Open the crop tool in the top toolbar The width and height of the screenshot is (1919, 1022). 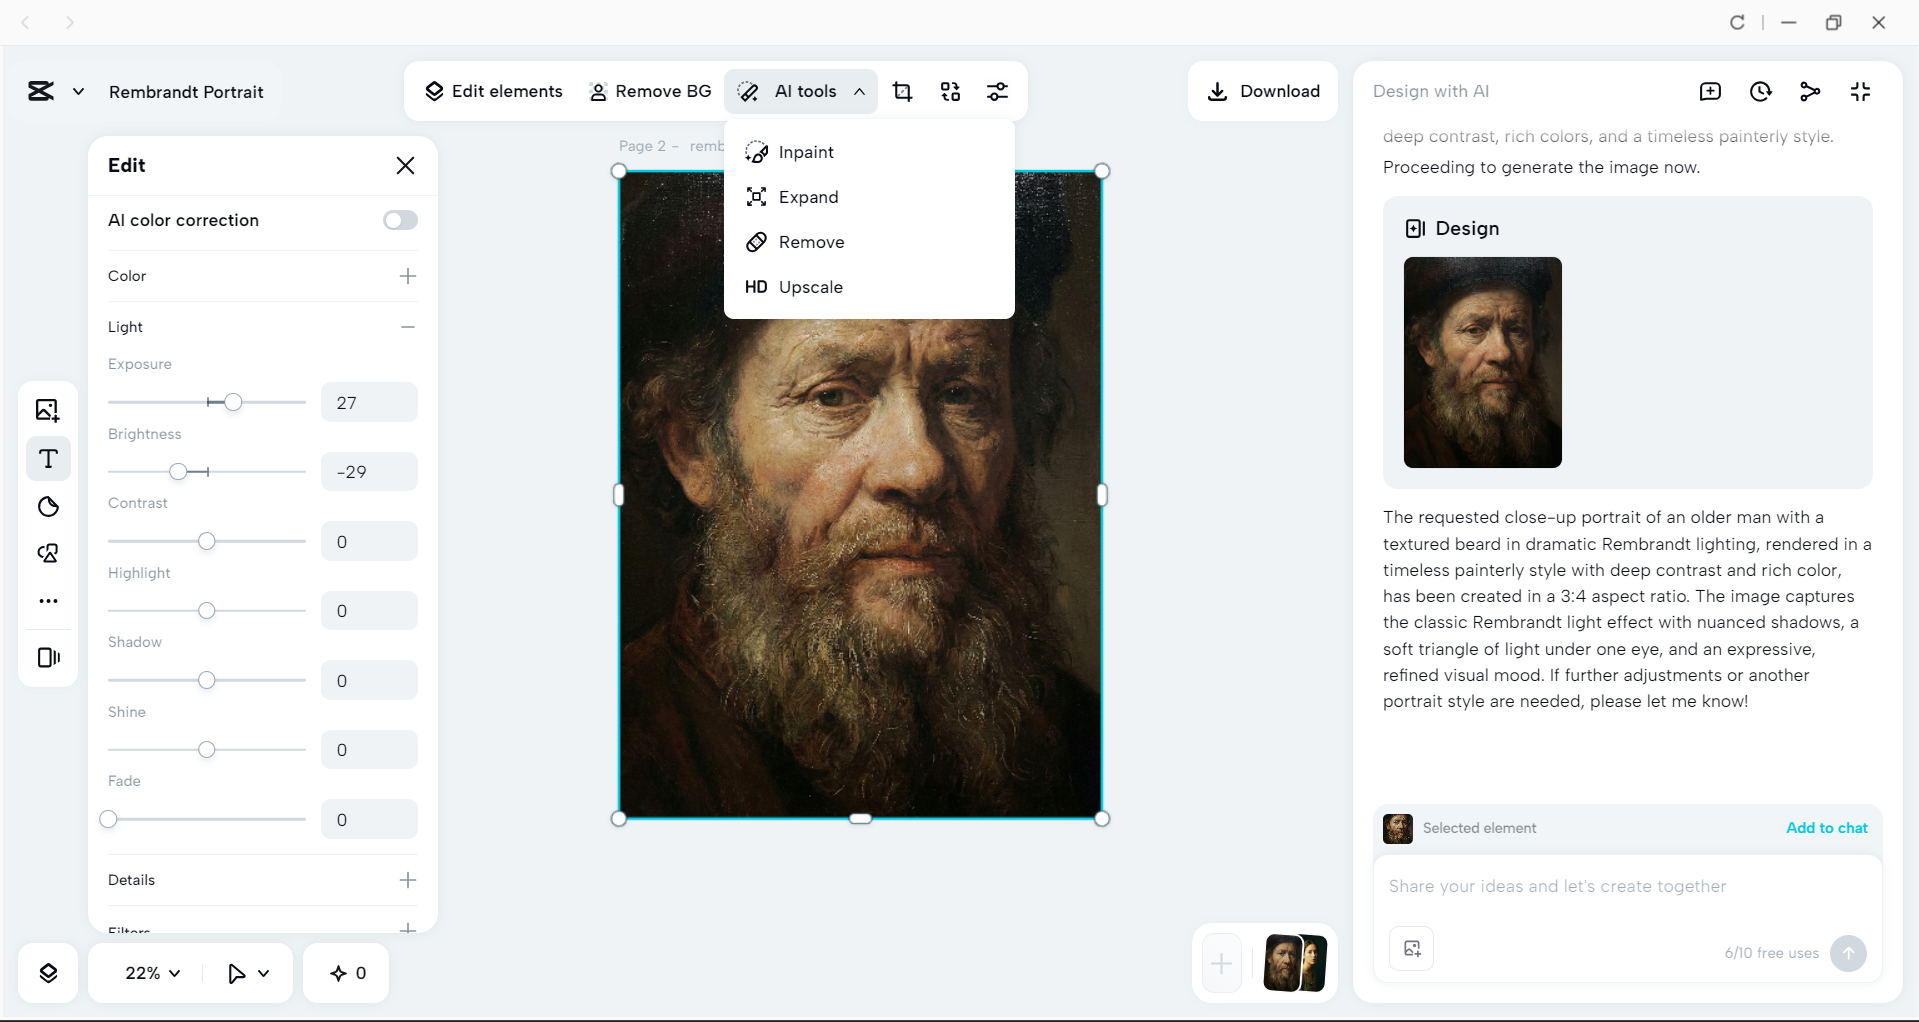(x=903, y=91)
